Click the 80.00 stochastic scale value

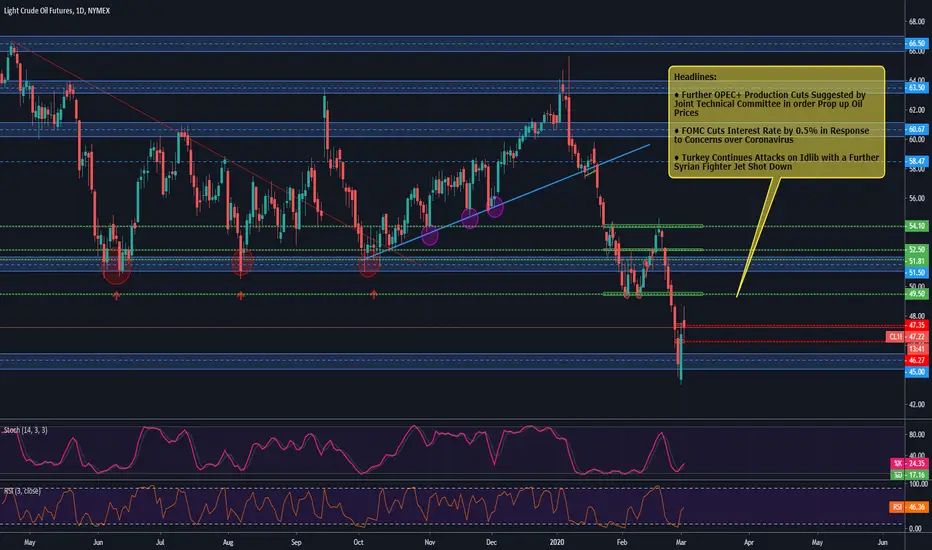pos(916,435)
